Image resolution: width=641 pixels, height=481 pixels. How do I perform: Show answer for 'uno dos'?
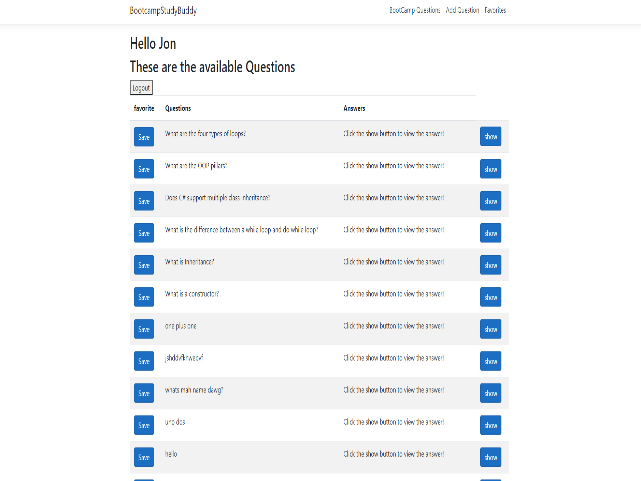click(x=491, y=425)
